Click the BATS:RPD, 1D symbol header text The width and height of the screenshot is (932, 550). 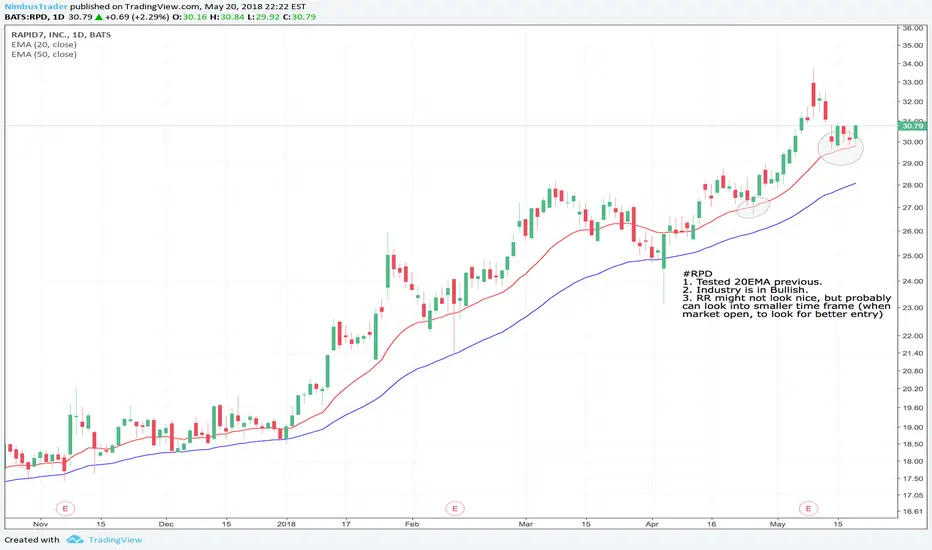click(34, 17)
